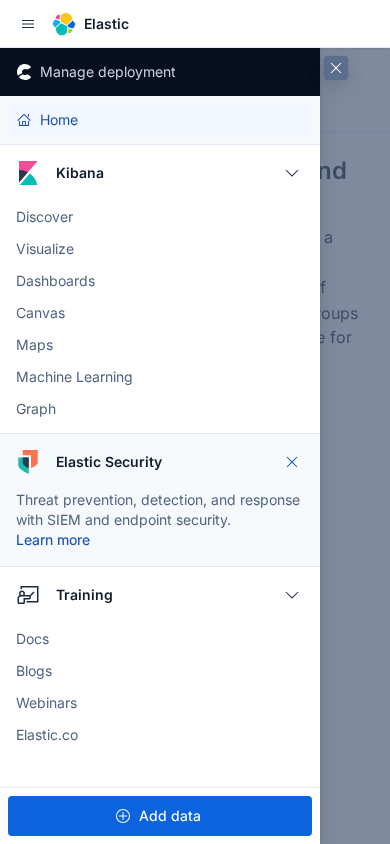Click the Elastic Security shield logo
The image size is (390, 844).
28,462
